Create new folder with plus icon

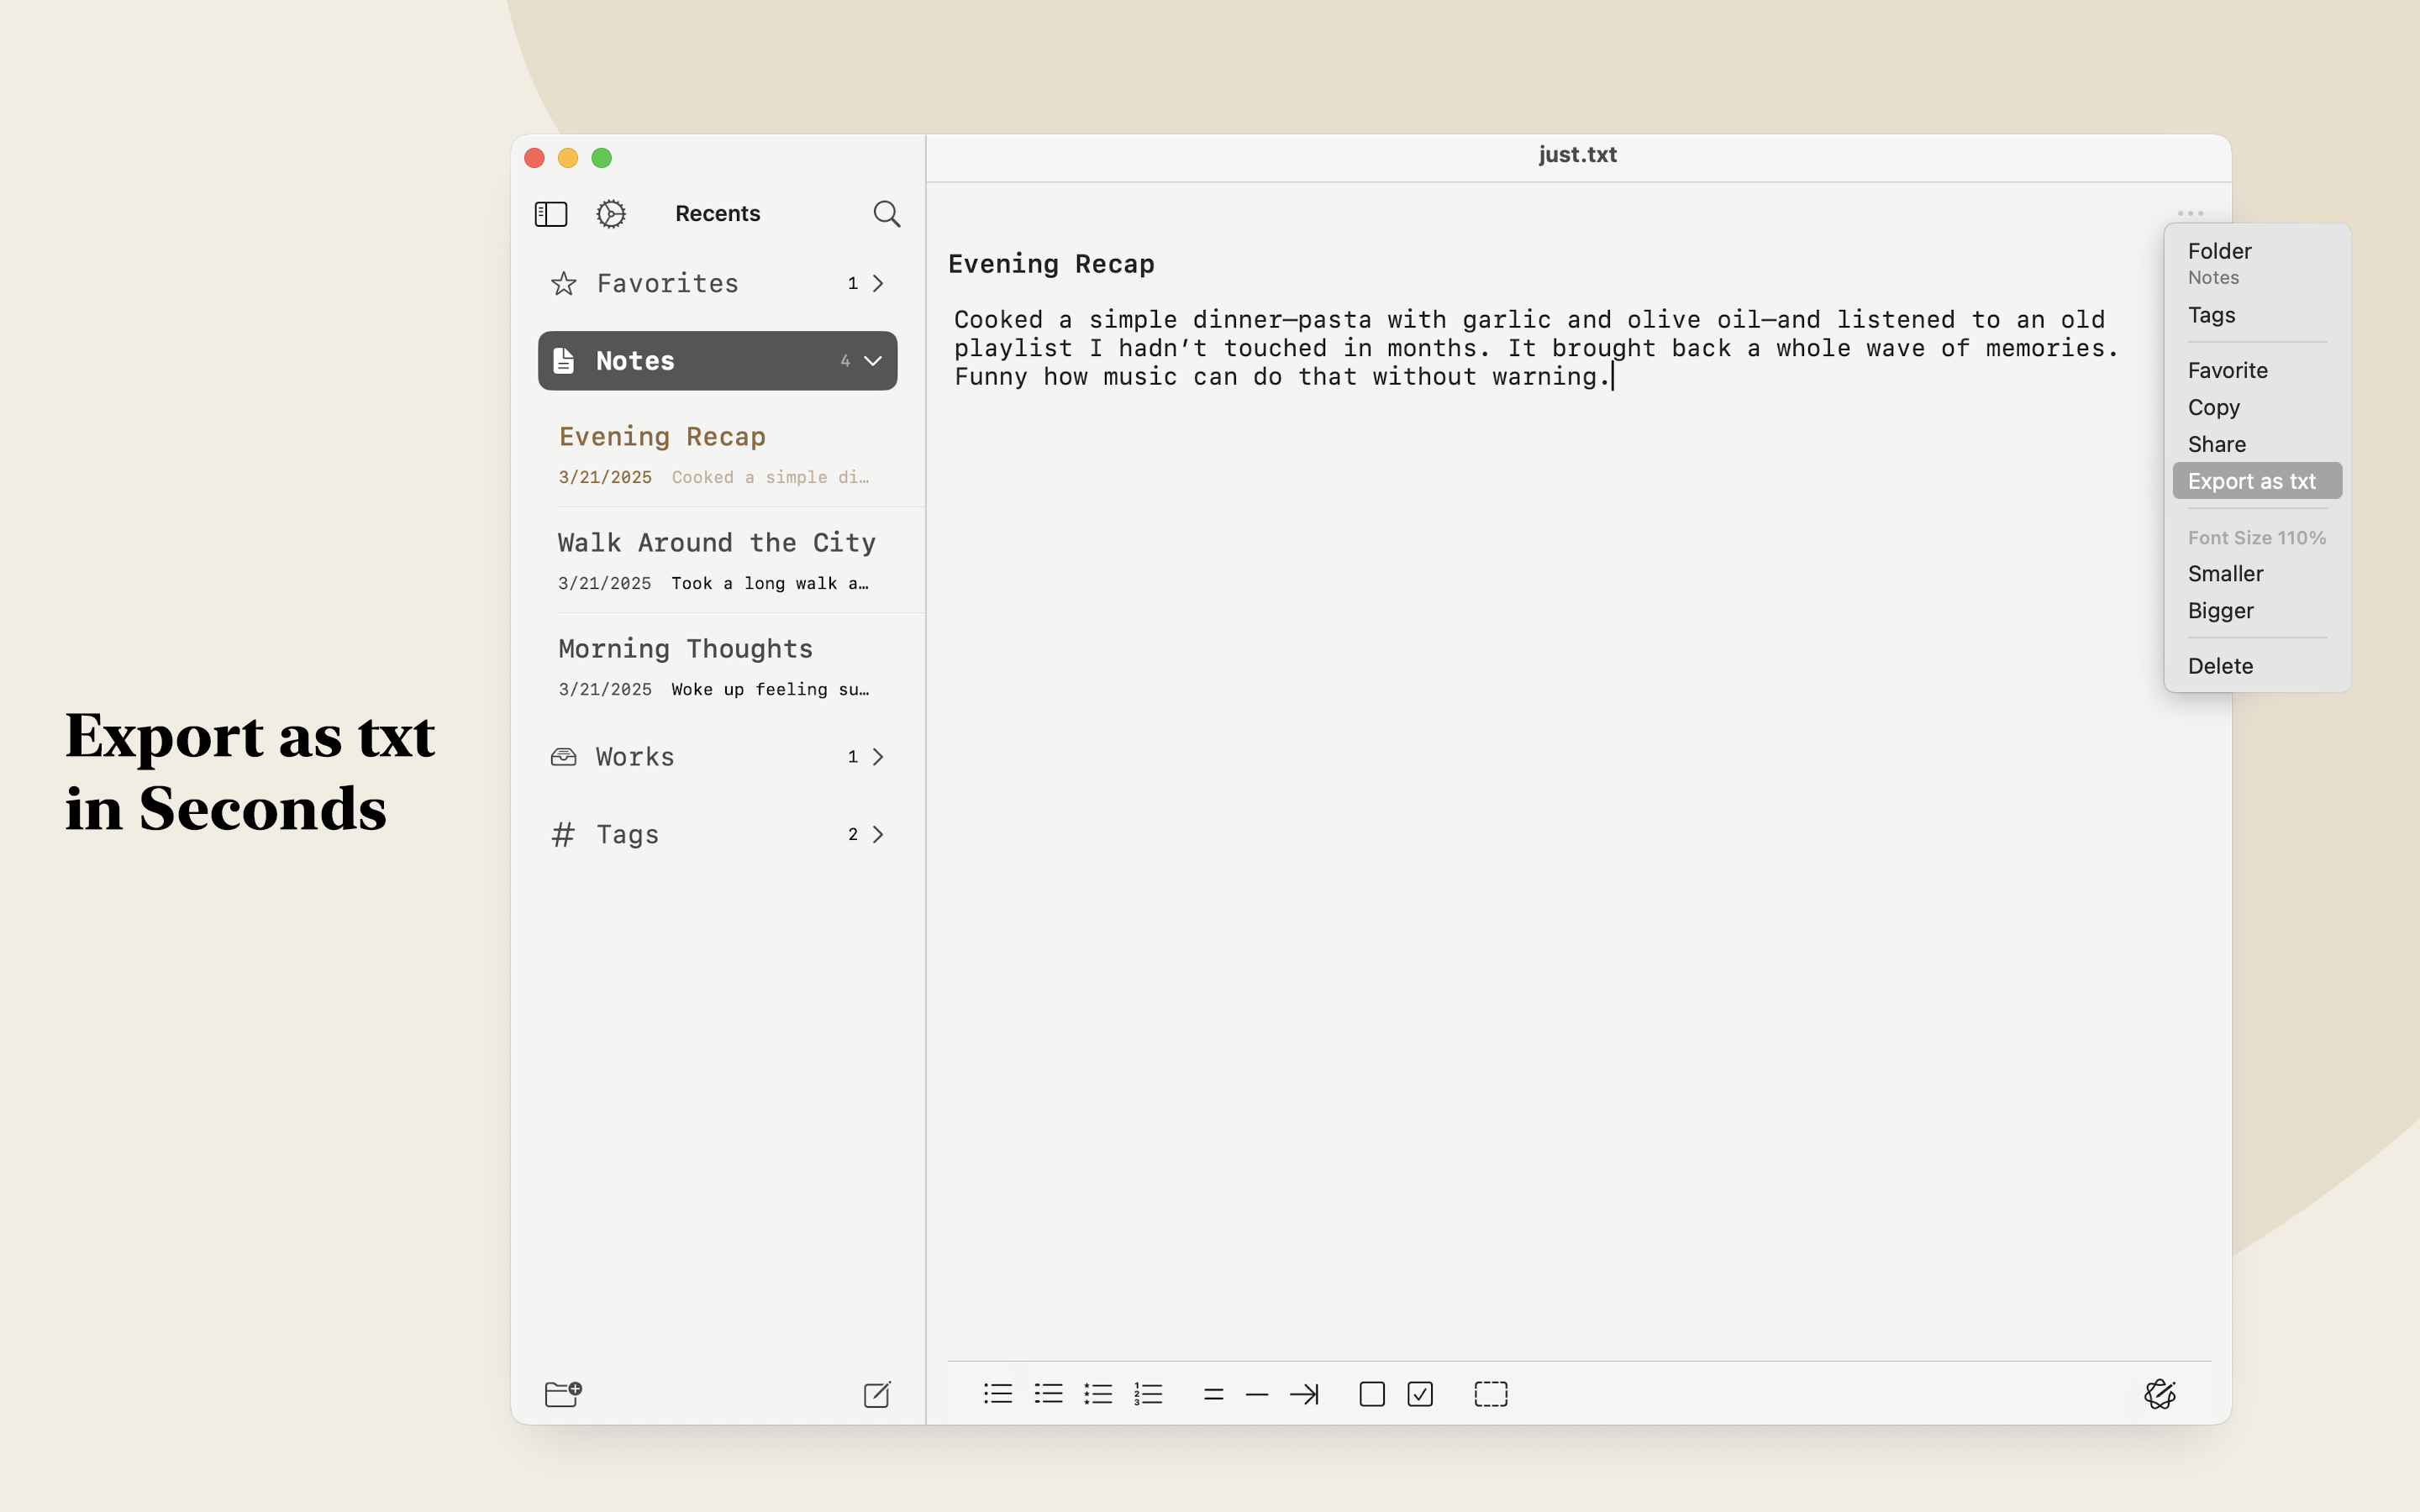click(x=563, y=1393)
